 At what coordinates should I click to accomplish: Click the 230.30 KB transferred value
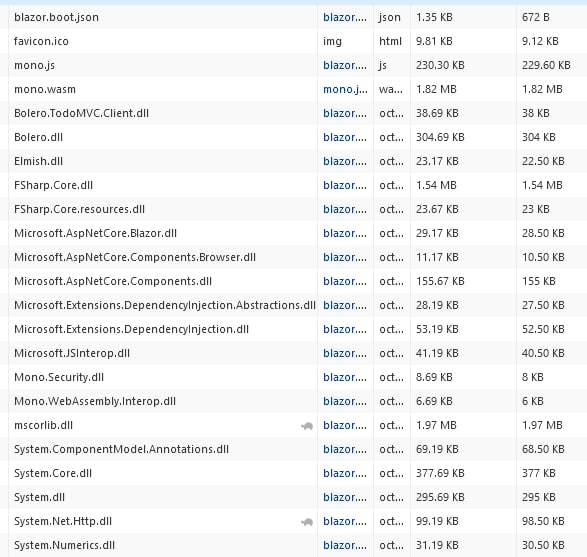[440, 65]
